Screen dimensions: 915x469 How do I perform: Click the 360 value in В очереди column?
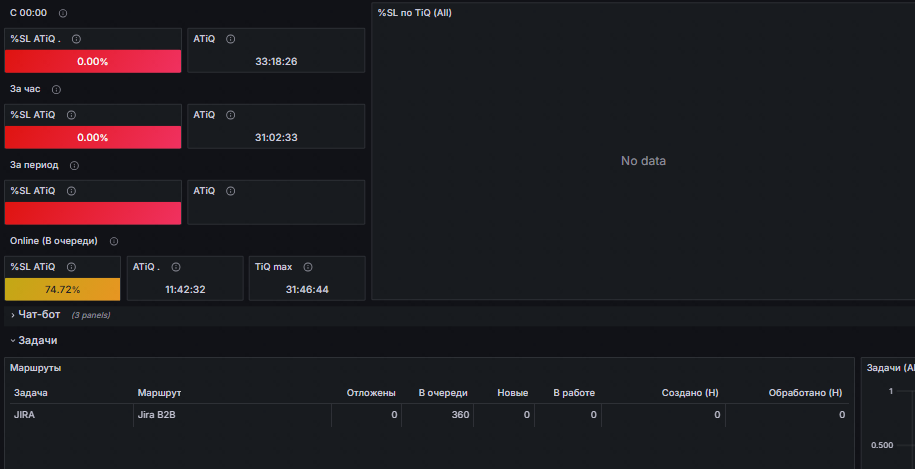coord(460,415)
